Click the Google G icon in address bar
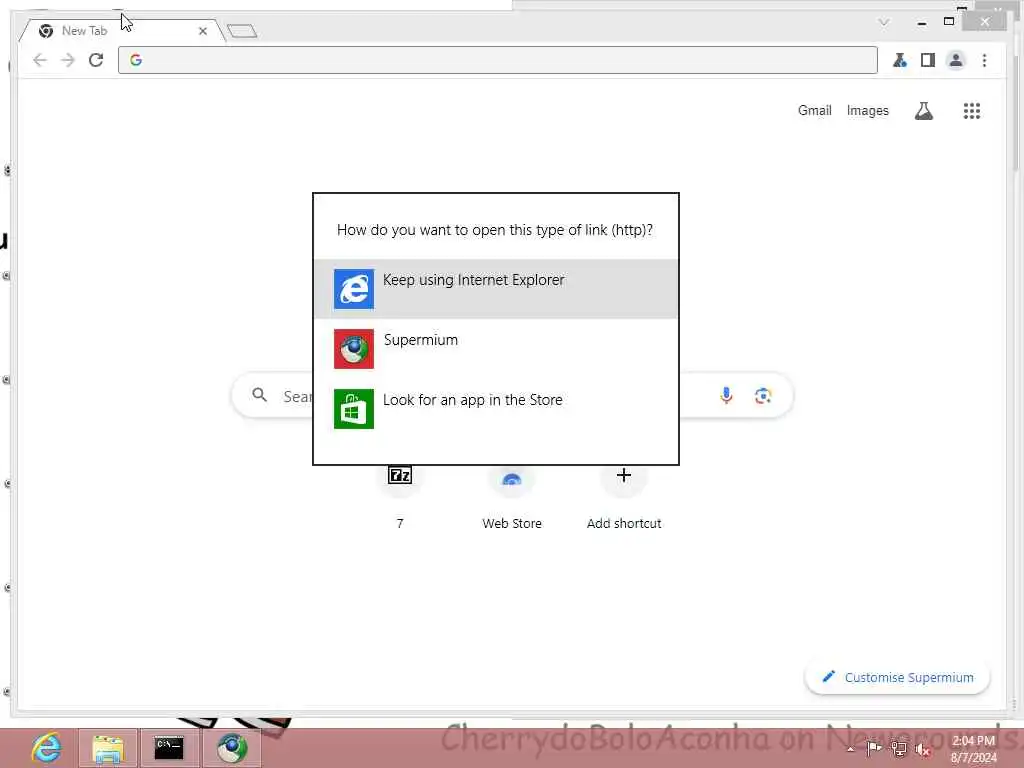 pos(136,60)
